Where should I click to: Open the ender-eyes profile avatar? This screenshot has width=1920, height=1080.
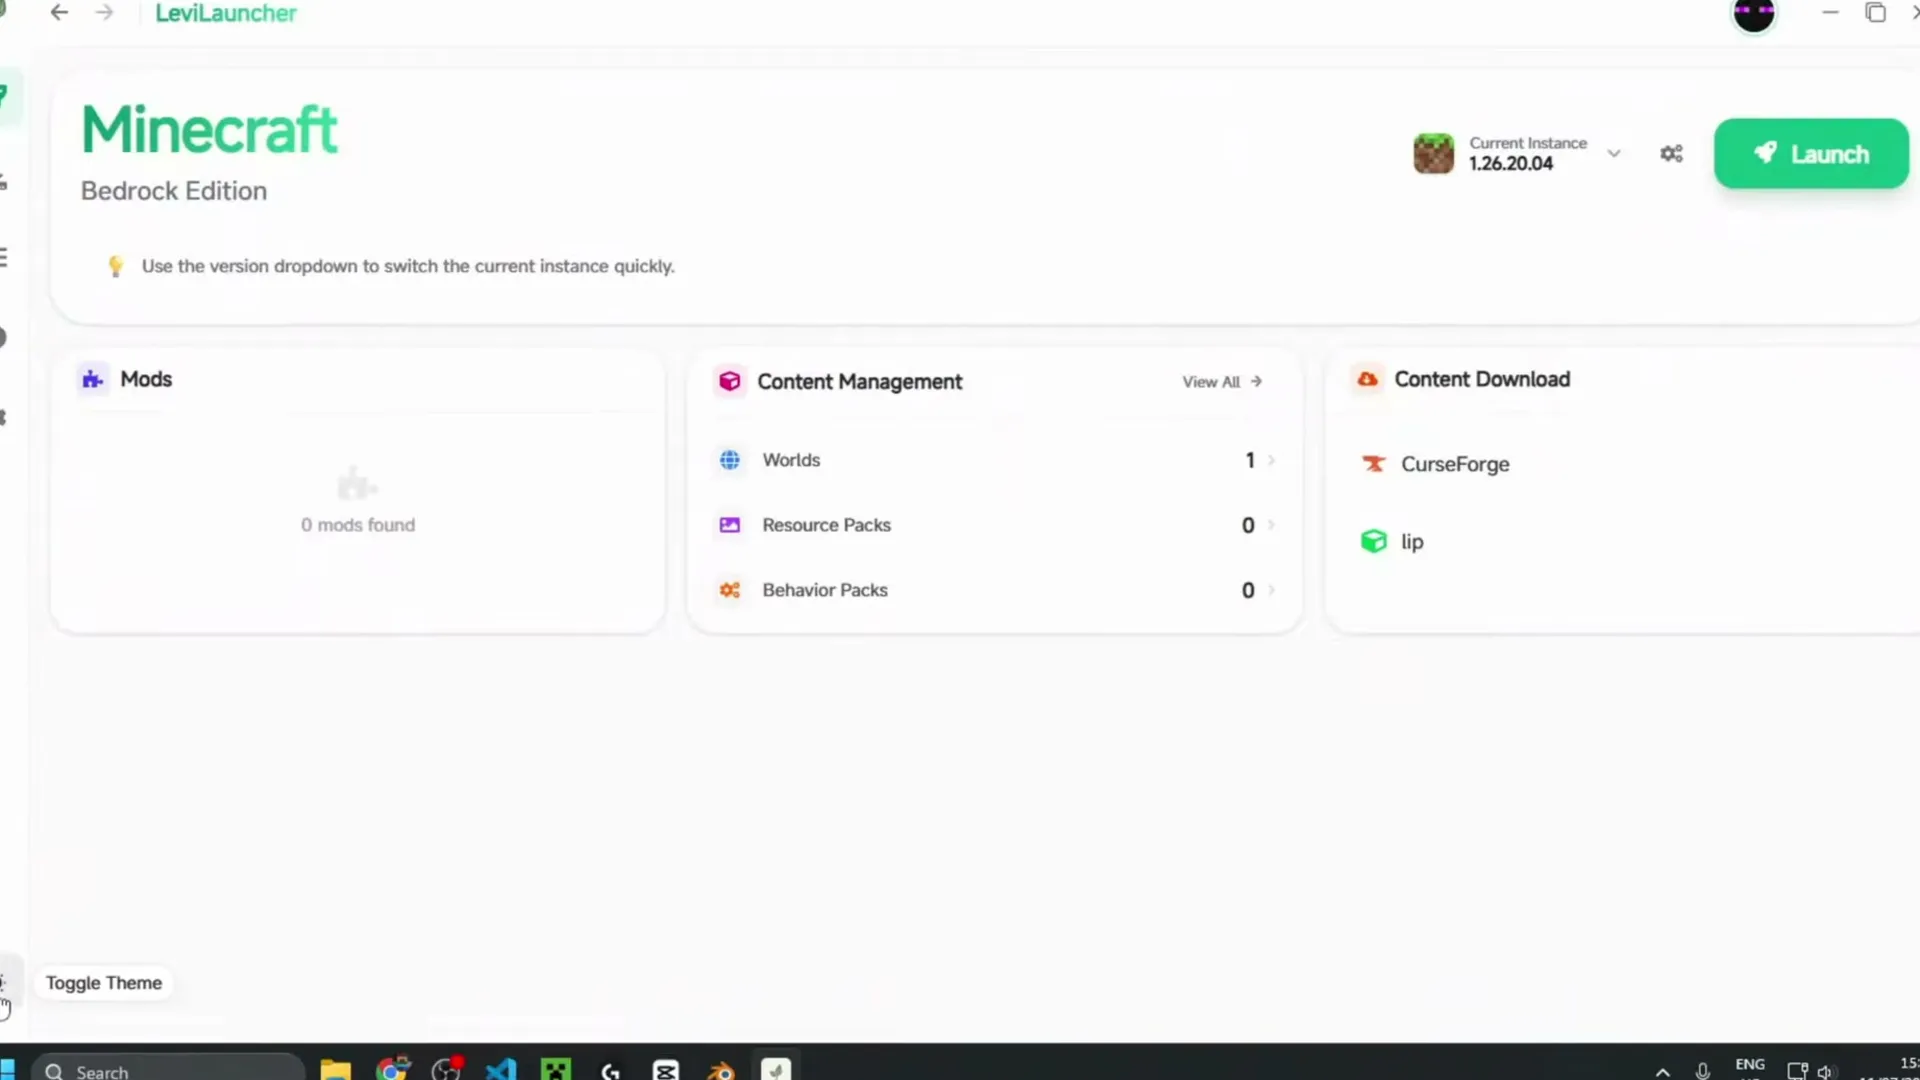coord(1753,14)
